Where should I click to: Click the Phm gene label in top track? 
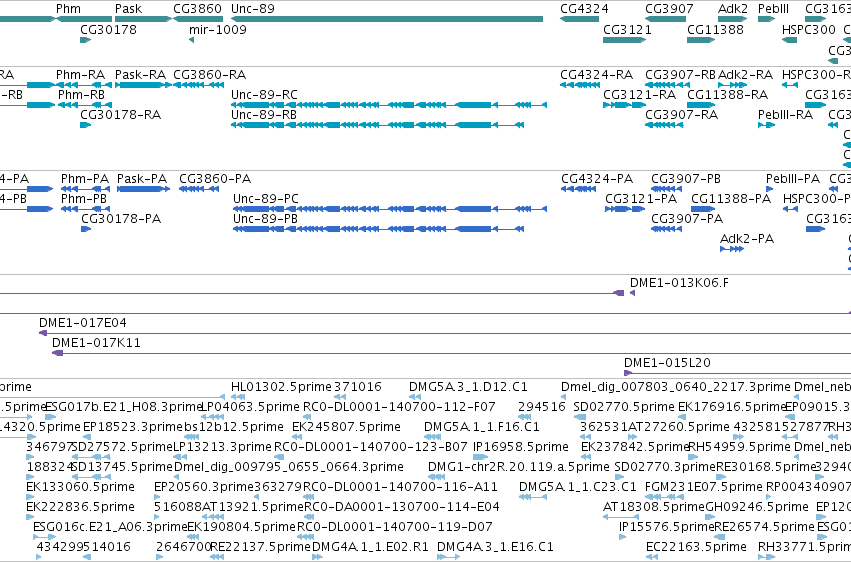point(68,9)
